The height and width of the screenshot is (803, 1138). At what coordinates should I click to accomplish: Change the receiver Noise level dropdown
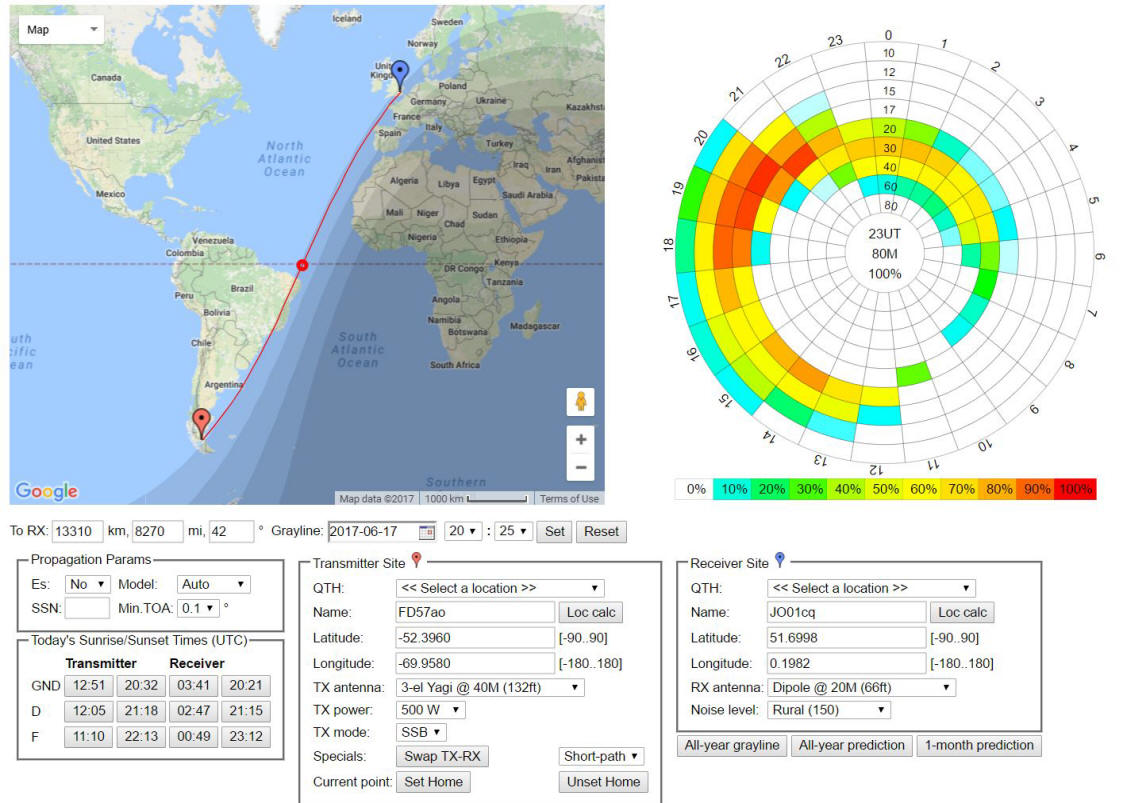(x=828, y=710)
